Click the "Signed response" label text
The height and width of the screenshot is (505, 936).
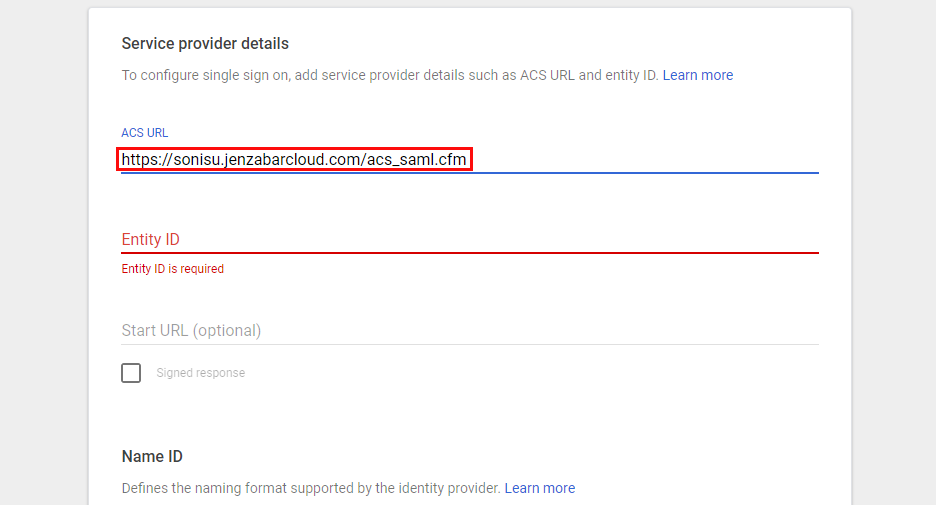(200, 373)
